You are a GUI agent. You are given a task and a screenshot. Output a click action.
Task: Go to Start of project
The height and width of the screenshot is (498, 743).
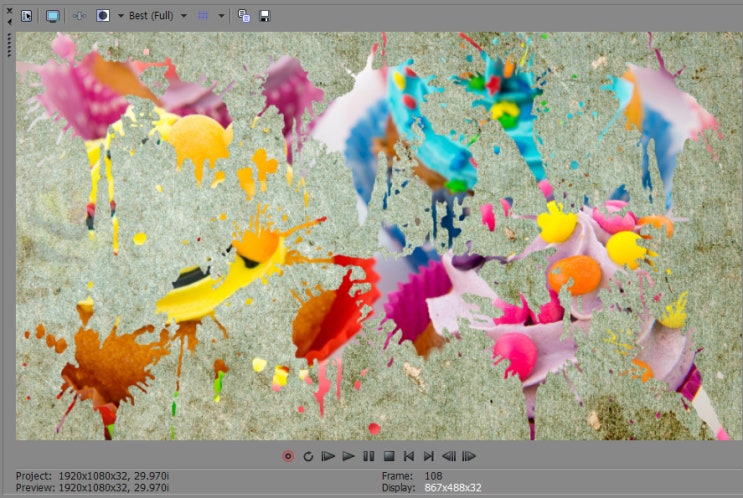point(409,456)
